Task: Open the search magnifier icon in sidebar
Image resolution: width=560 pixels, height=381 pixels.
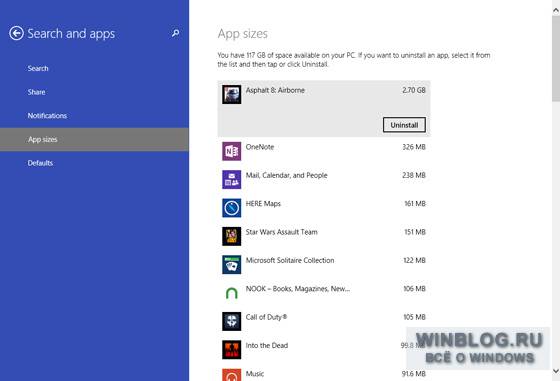Action: [175, 33]
